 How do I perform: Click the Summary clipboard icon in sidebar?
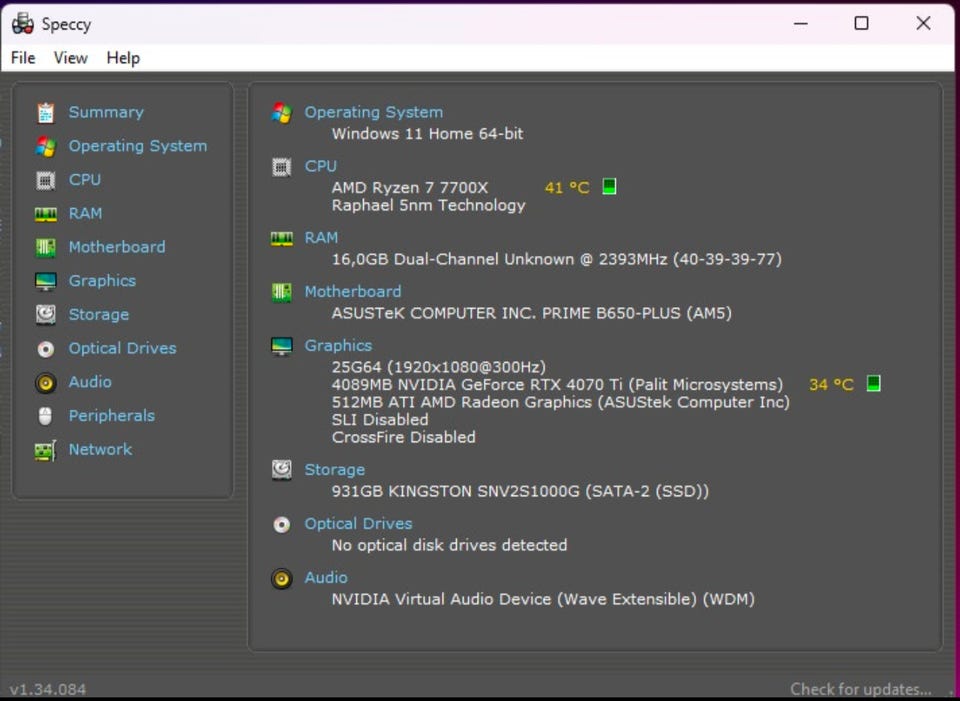[45, 113]
